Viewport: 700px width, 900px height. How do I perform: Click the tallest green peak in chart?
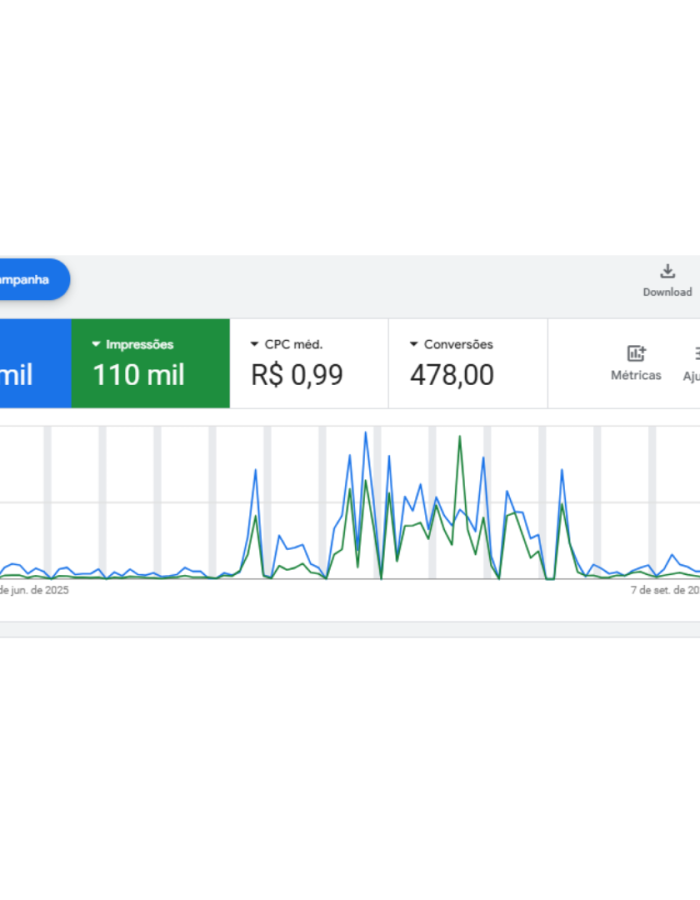(459, 437)
